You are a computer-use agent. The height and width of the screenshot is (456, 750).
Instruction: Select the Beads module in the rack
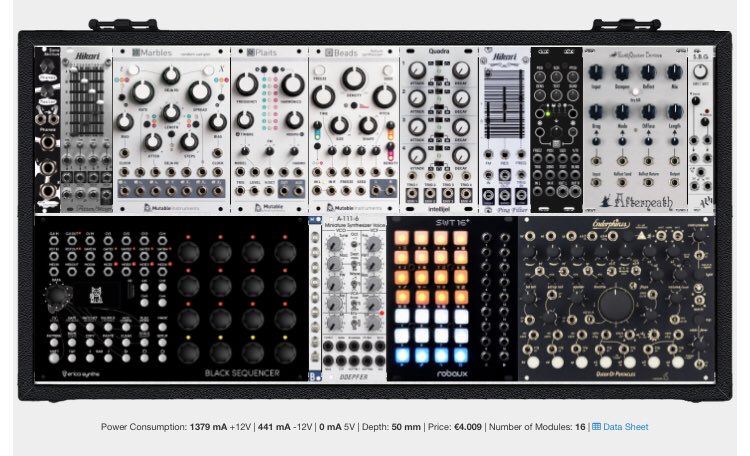pos(354,130)
